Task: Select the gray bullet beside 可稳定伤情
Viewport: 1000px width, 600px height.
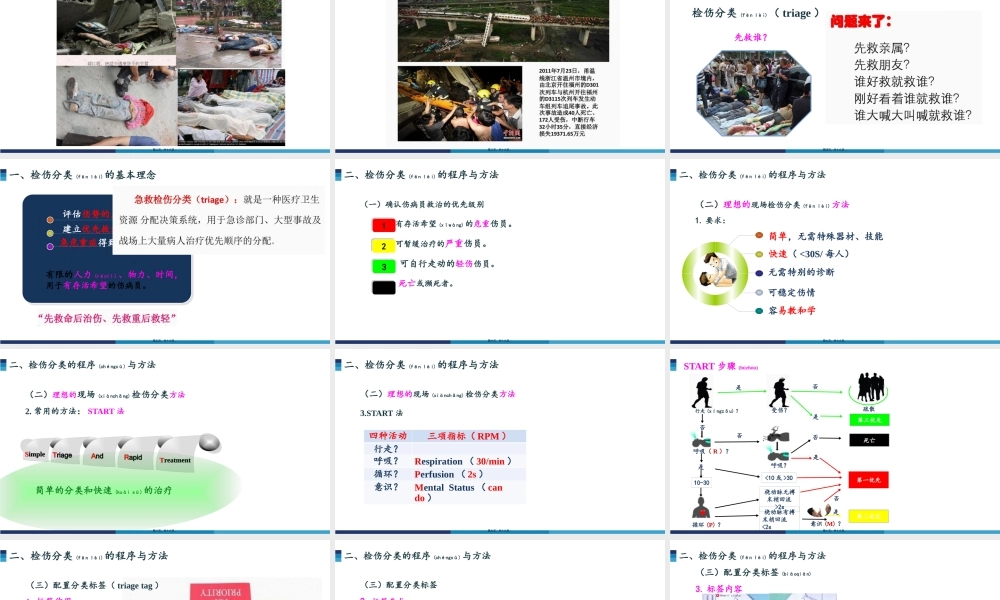Action: [x=758, y=292]
